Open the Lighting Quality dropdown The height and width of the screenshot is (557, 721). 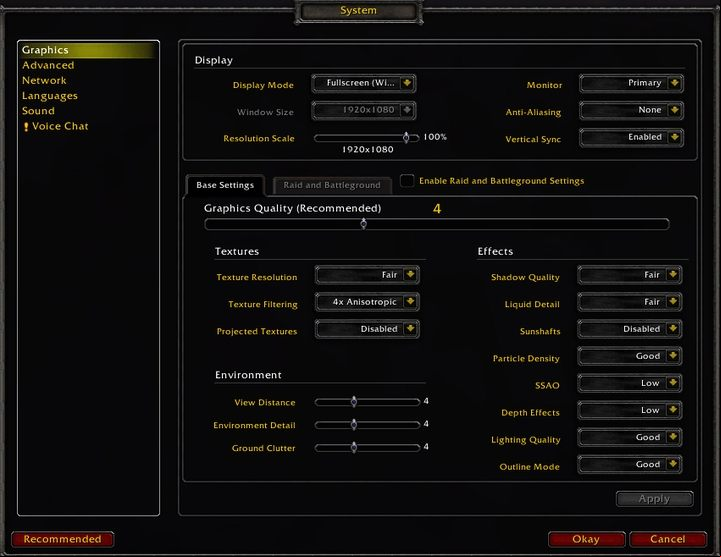(x=629, y=438)
